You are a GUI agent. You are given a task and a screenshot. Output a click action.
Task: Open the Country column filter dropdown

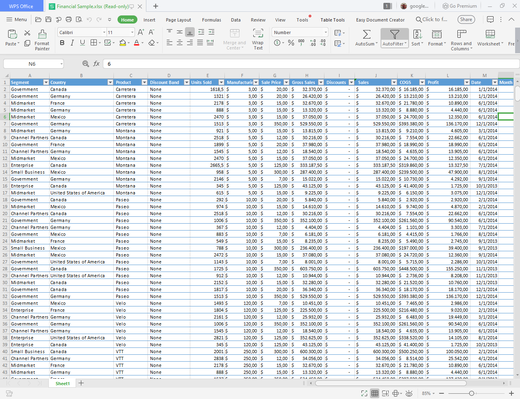(x=110, y=82)
